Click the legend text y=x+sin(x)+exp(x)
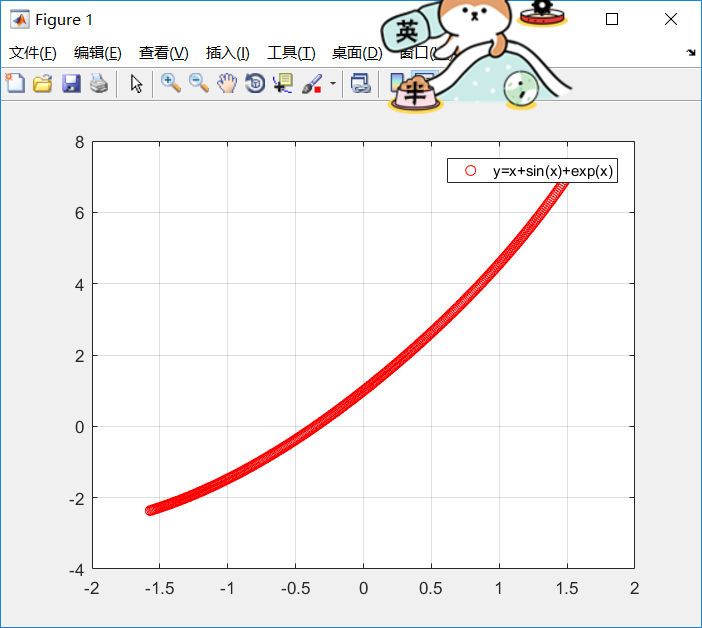The height and width of the screenshot is (628, 702). [552, 171]
